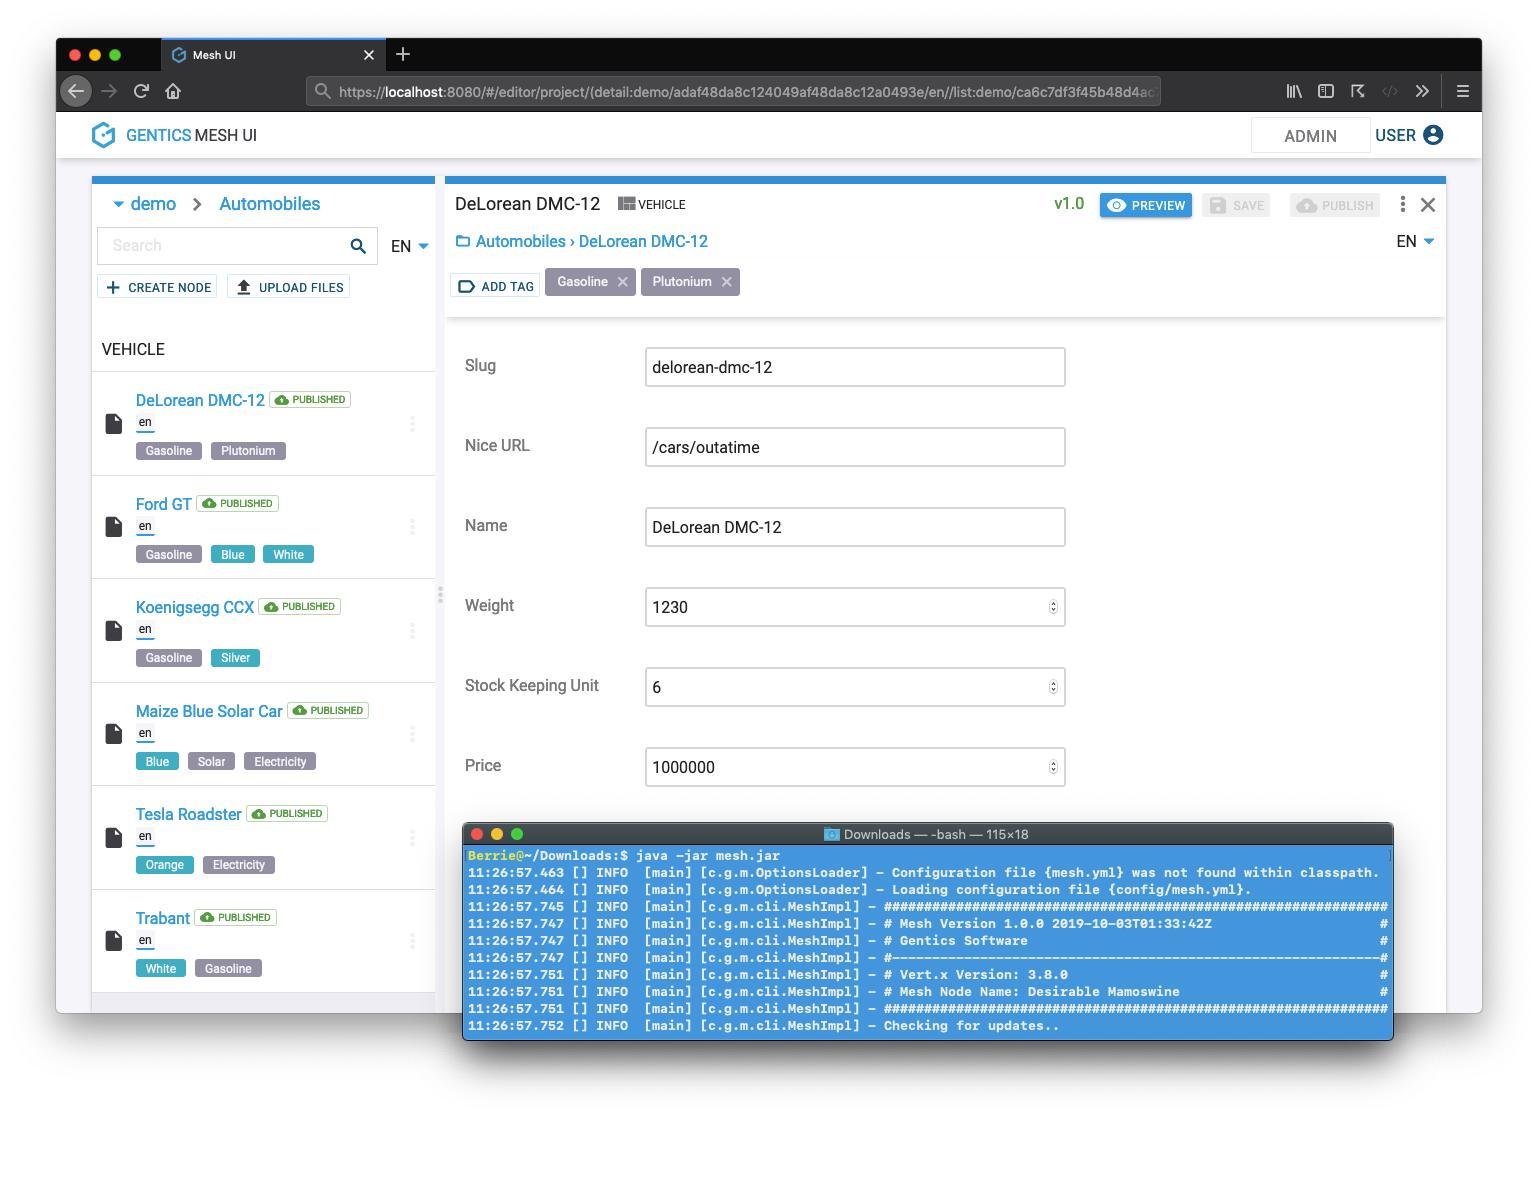
Task: Open the browser hamburger menu
Action: pos(1462,91)
